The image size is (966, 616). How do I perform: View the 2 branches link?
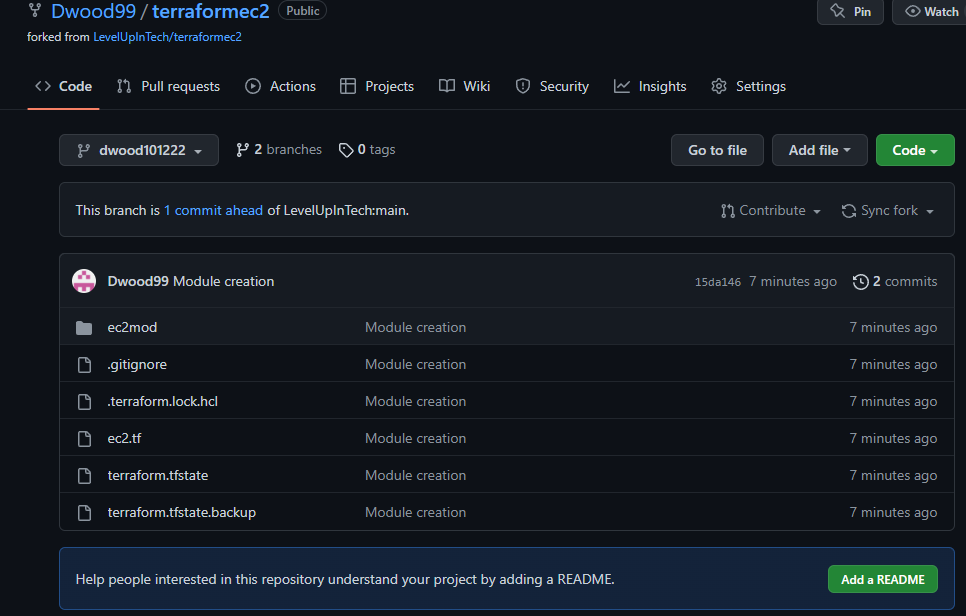point(278,150)
